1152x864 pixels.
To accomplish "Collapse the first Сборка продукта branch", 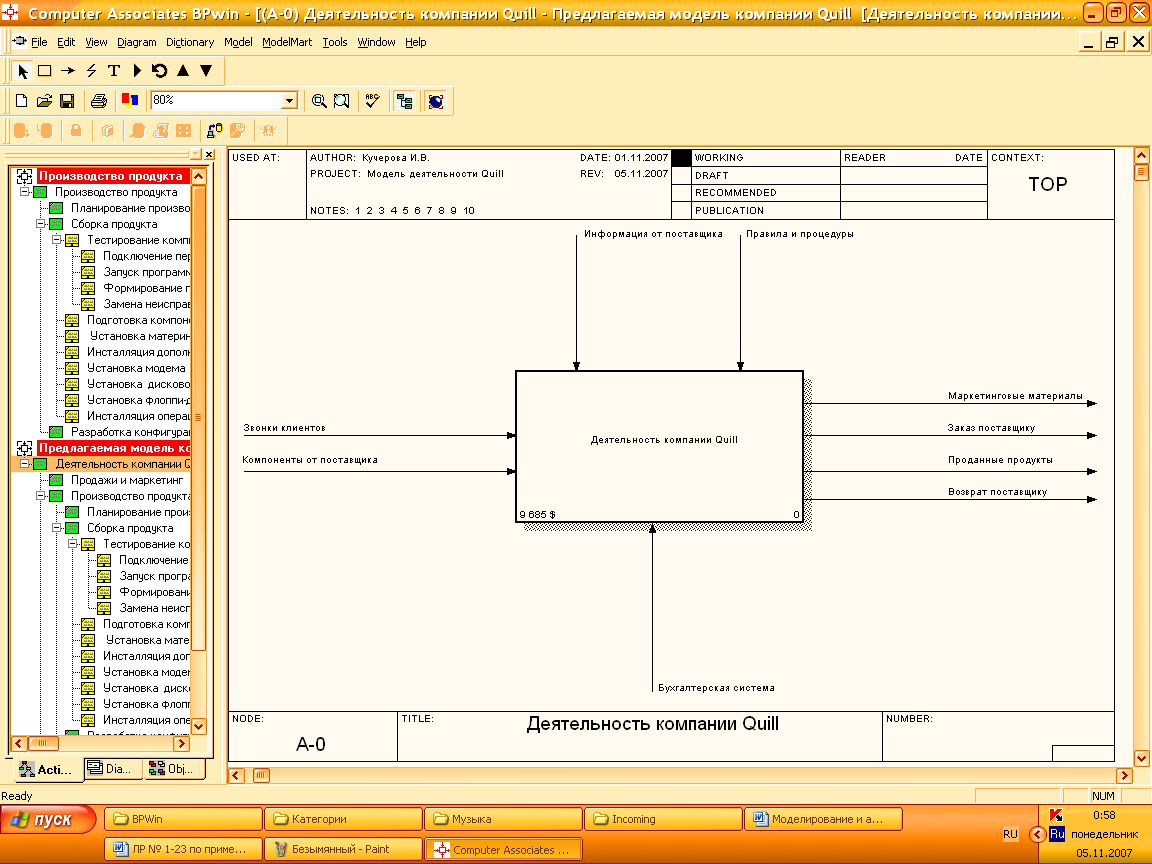I will [40, 224].
